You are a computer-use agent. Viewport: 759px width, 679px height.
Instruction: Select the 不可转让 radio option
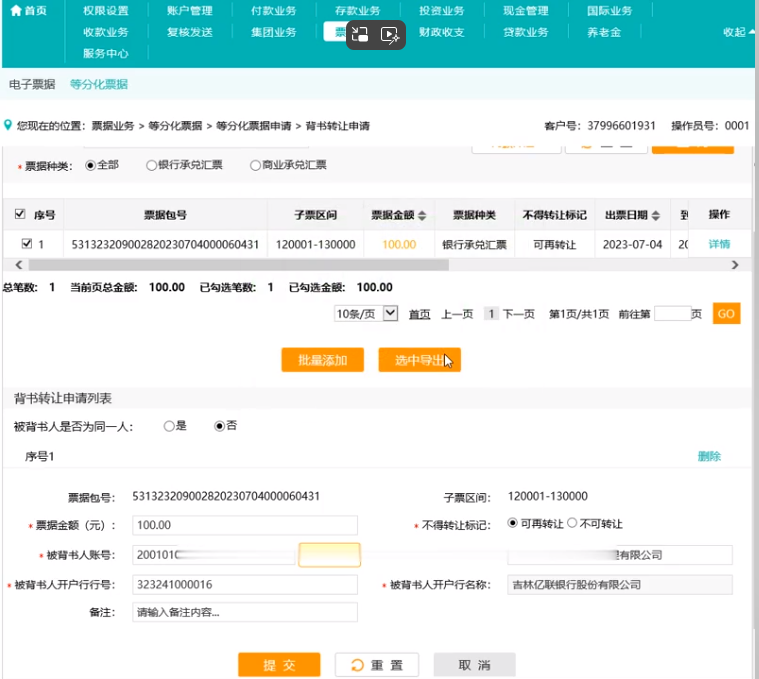pyautogui.click(x=572, y=523)
